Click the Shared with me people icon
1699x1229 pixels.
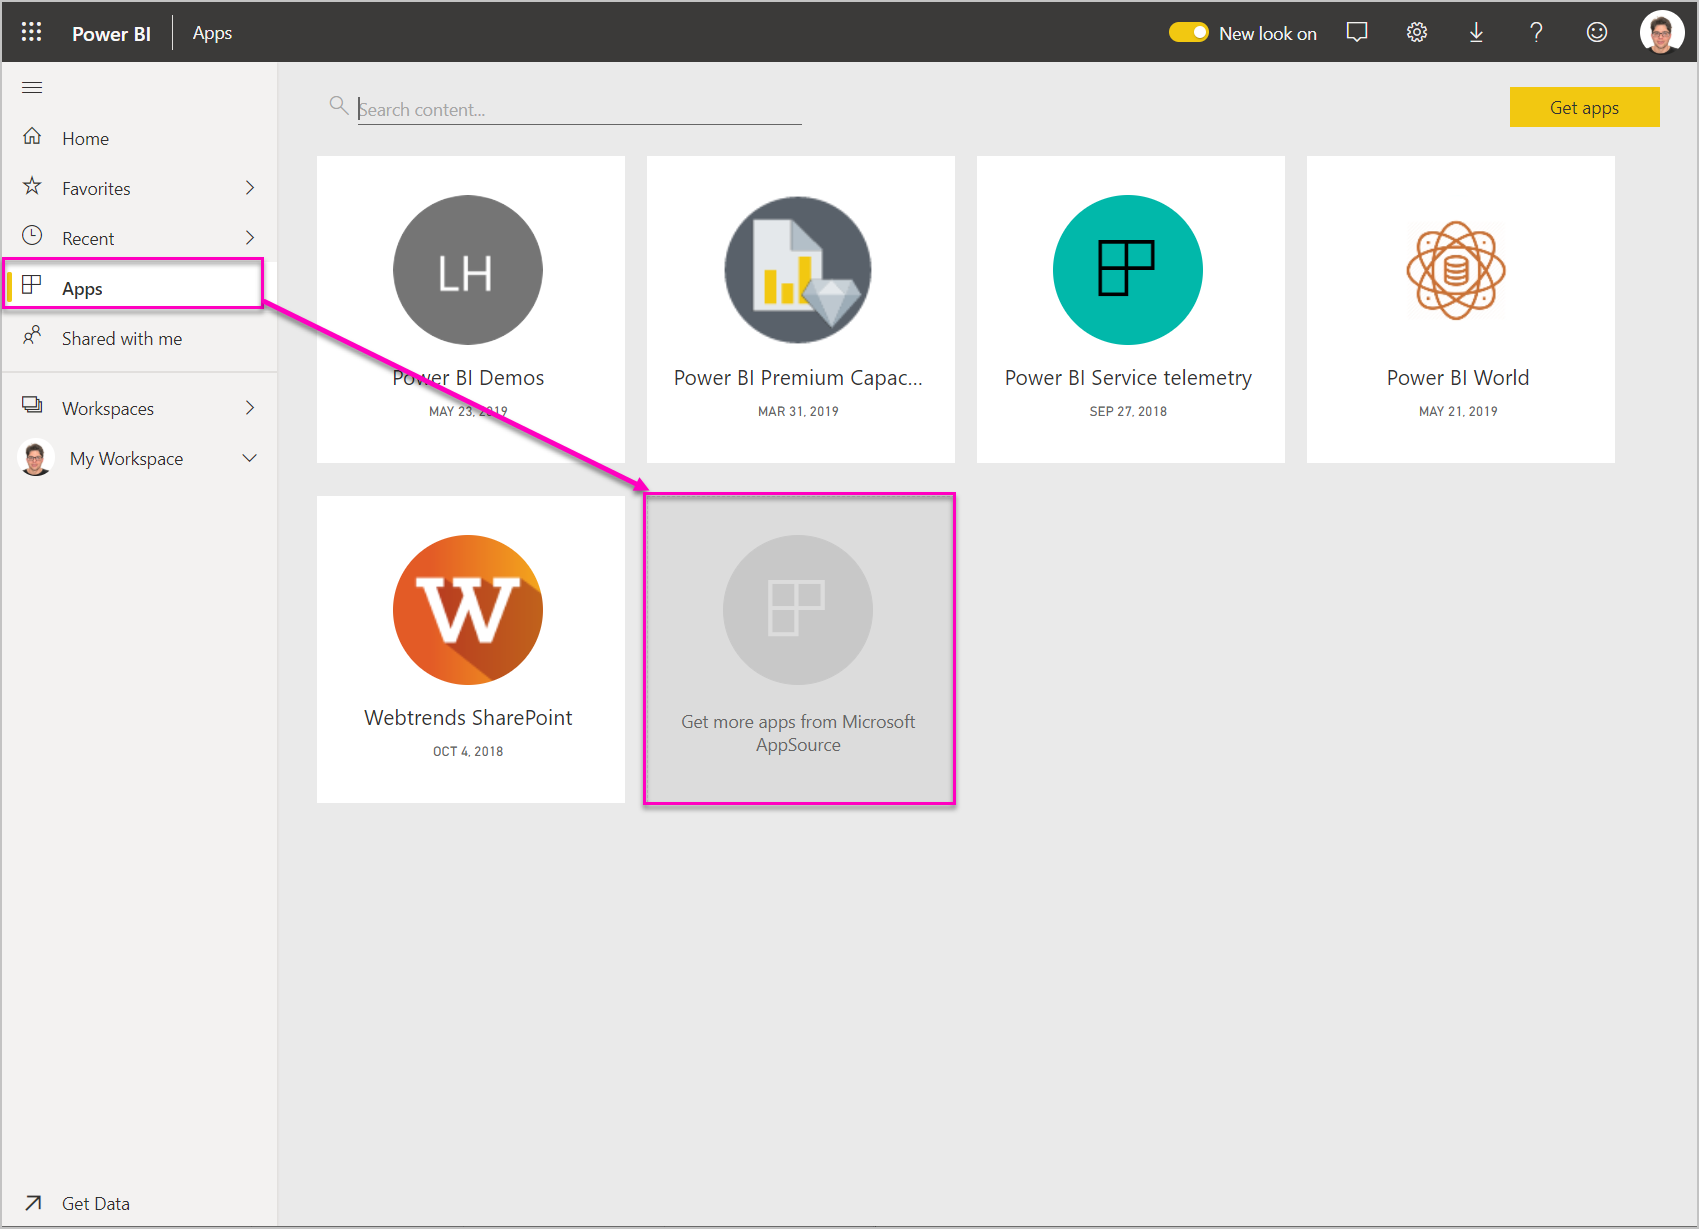click(x=32, y=335)
